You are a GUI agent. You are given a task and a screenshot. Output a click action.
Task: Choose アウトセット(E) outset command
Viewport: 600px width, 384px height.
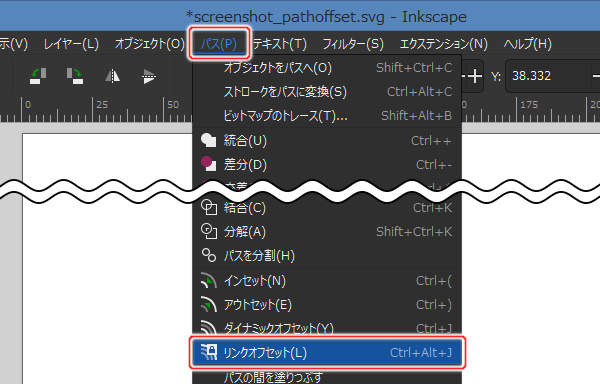click(327, 305)
